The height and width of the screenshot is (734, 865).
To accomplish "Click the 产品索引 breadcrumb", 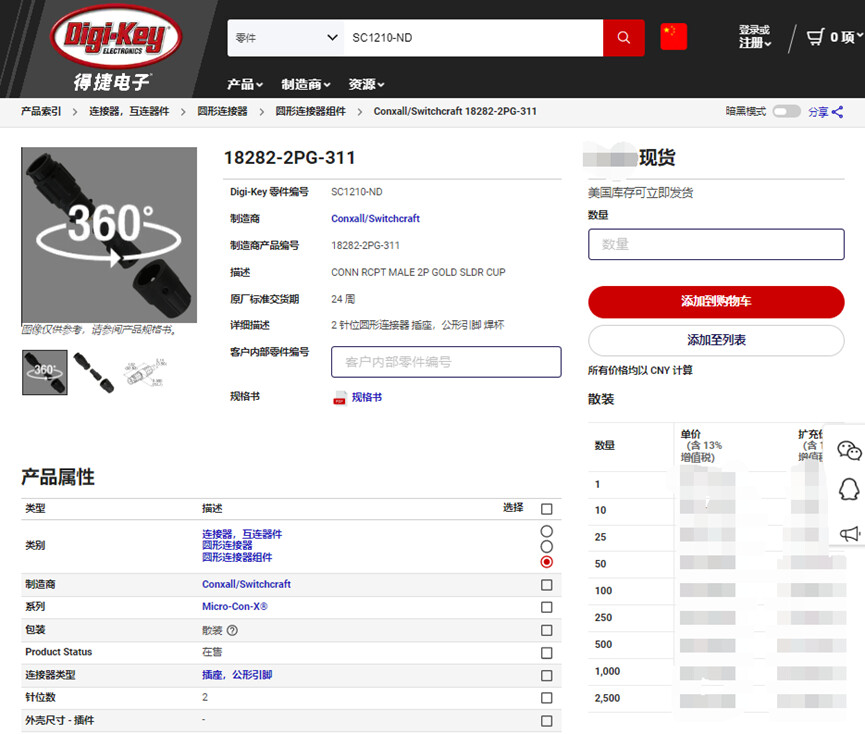I will tap(41, 111).
